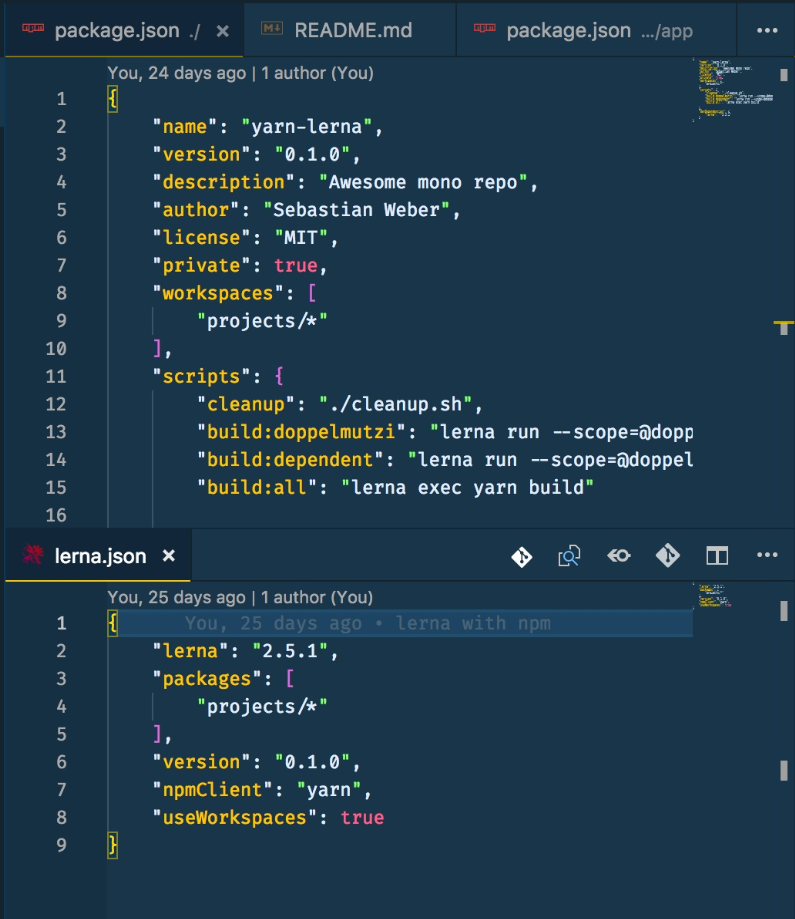Open the package.json .../app tab
This screenshot has height=919, width=795.
tap(596, 30)
